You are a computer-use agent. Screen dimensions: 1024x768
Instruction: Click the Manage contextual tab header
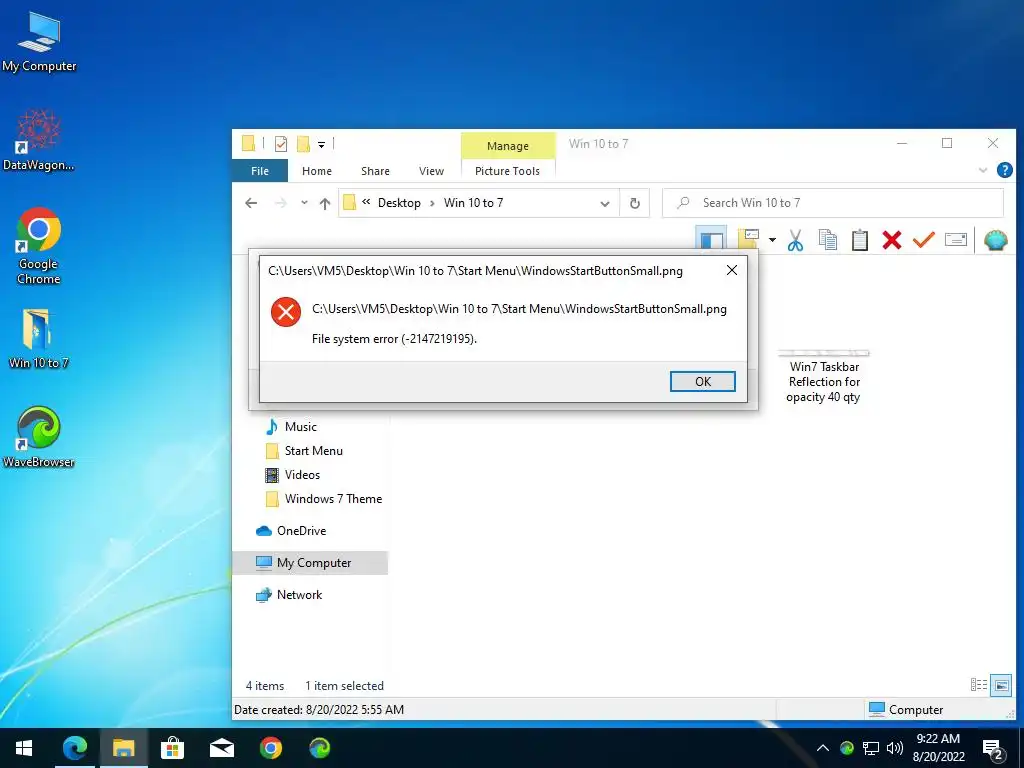point(508,146)
